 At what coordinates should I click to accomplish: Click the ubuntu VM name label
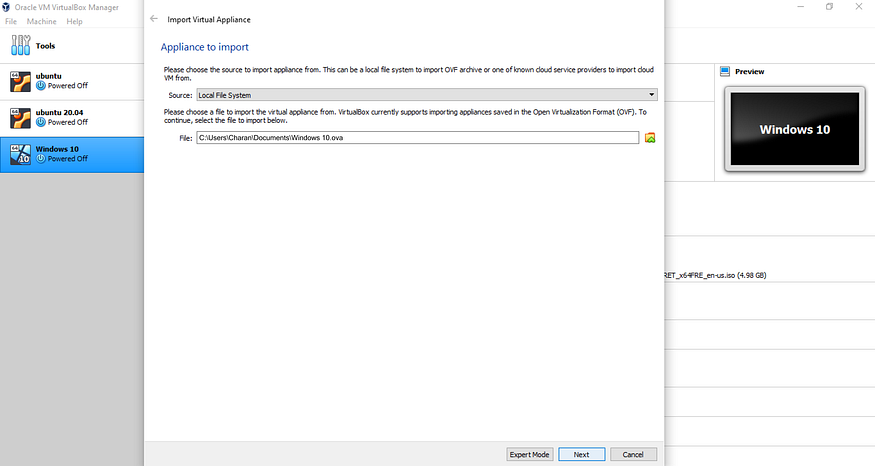(49, 76)
